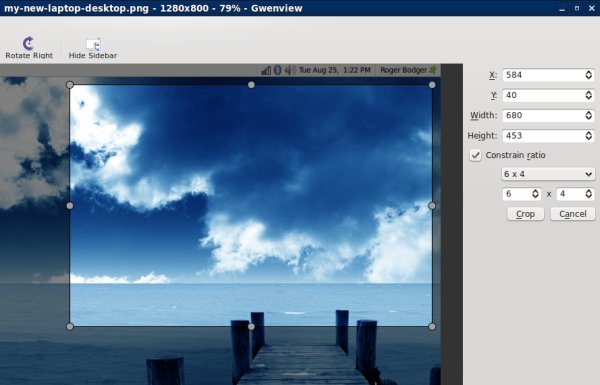Toggle the Constrain ratio checkbox
This screenshot has width=600, height=385.
click(x=475, y=155)
